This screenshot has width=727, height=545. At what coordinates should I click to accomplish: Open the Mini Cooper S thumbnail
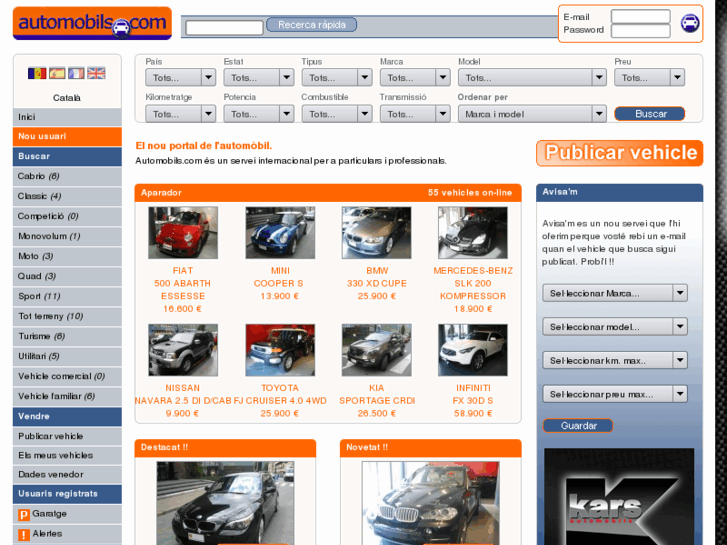pos(280,233)
